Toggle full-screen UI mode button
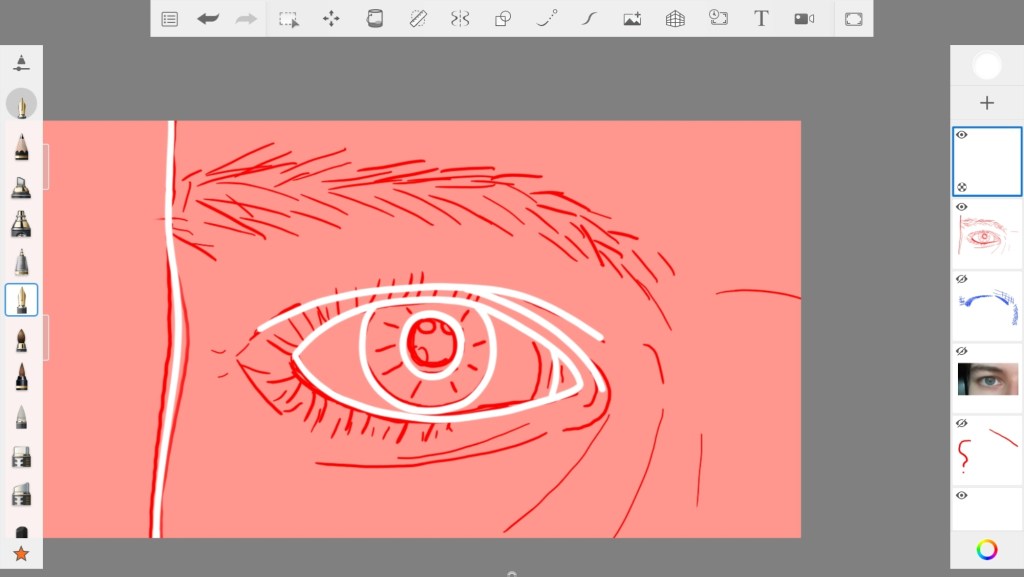The width and height of the screenshot is (1024, 577). click(853, 19)
